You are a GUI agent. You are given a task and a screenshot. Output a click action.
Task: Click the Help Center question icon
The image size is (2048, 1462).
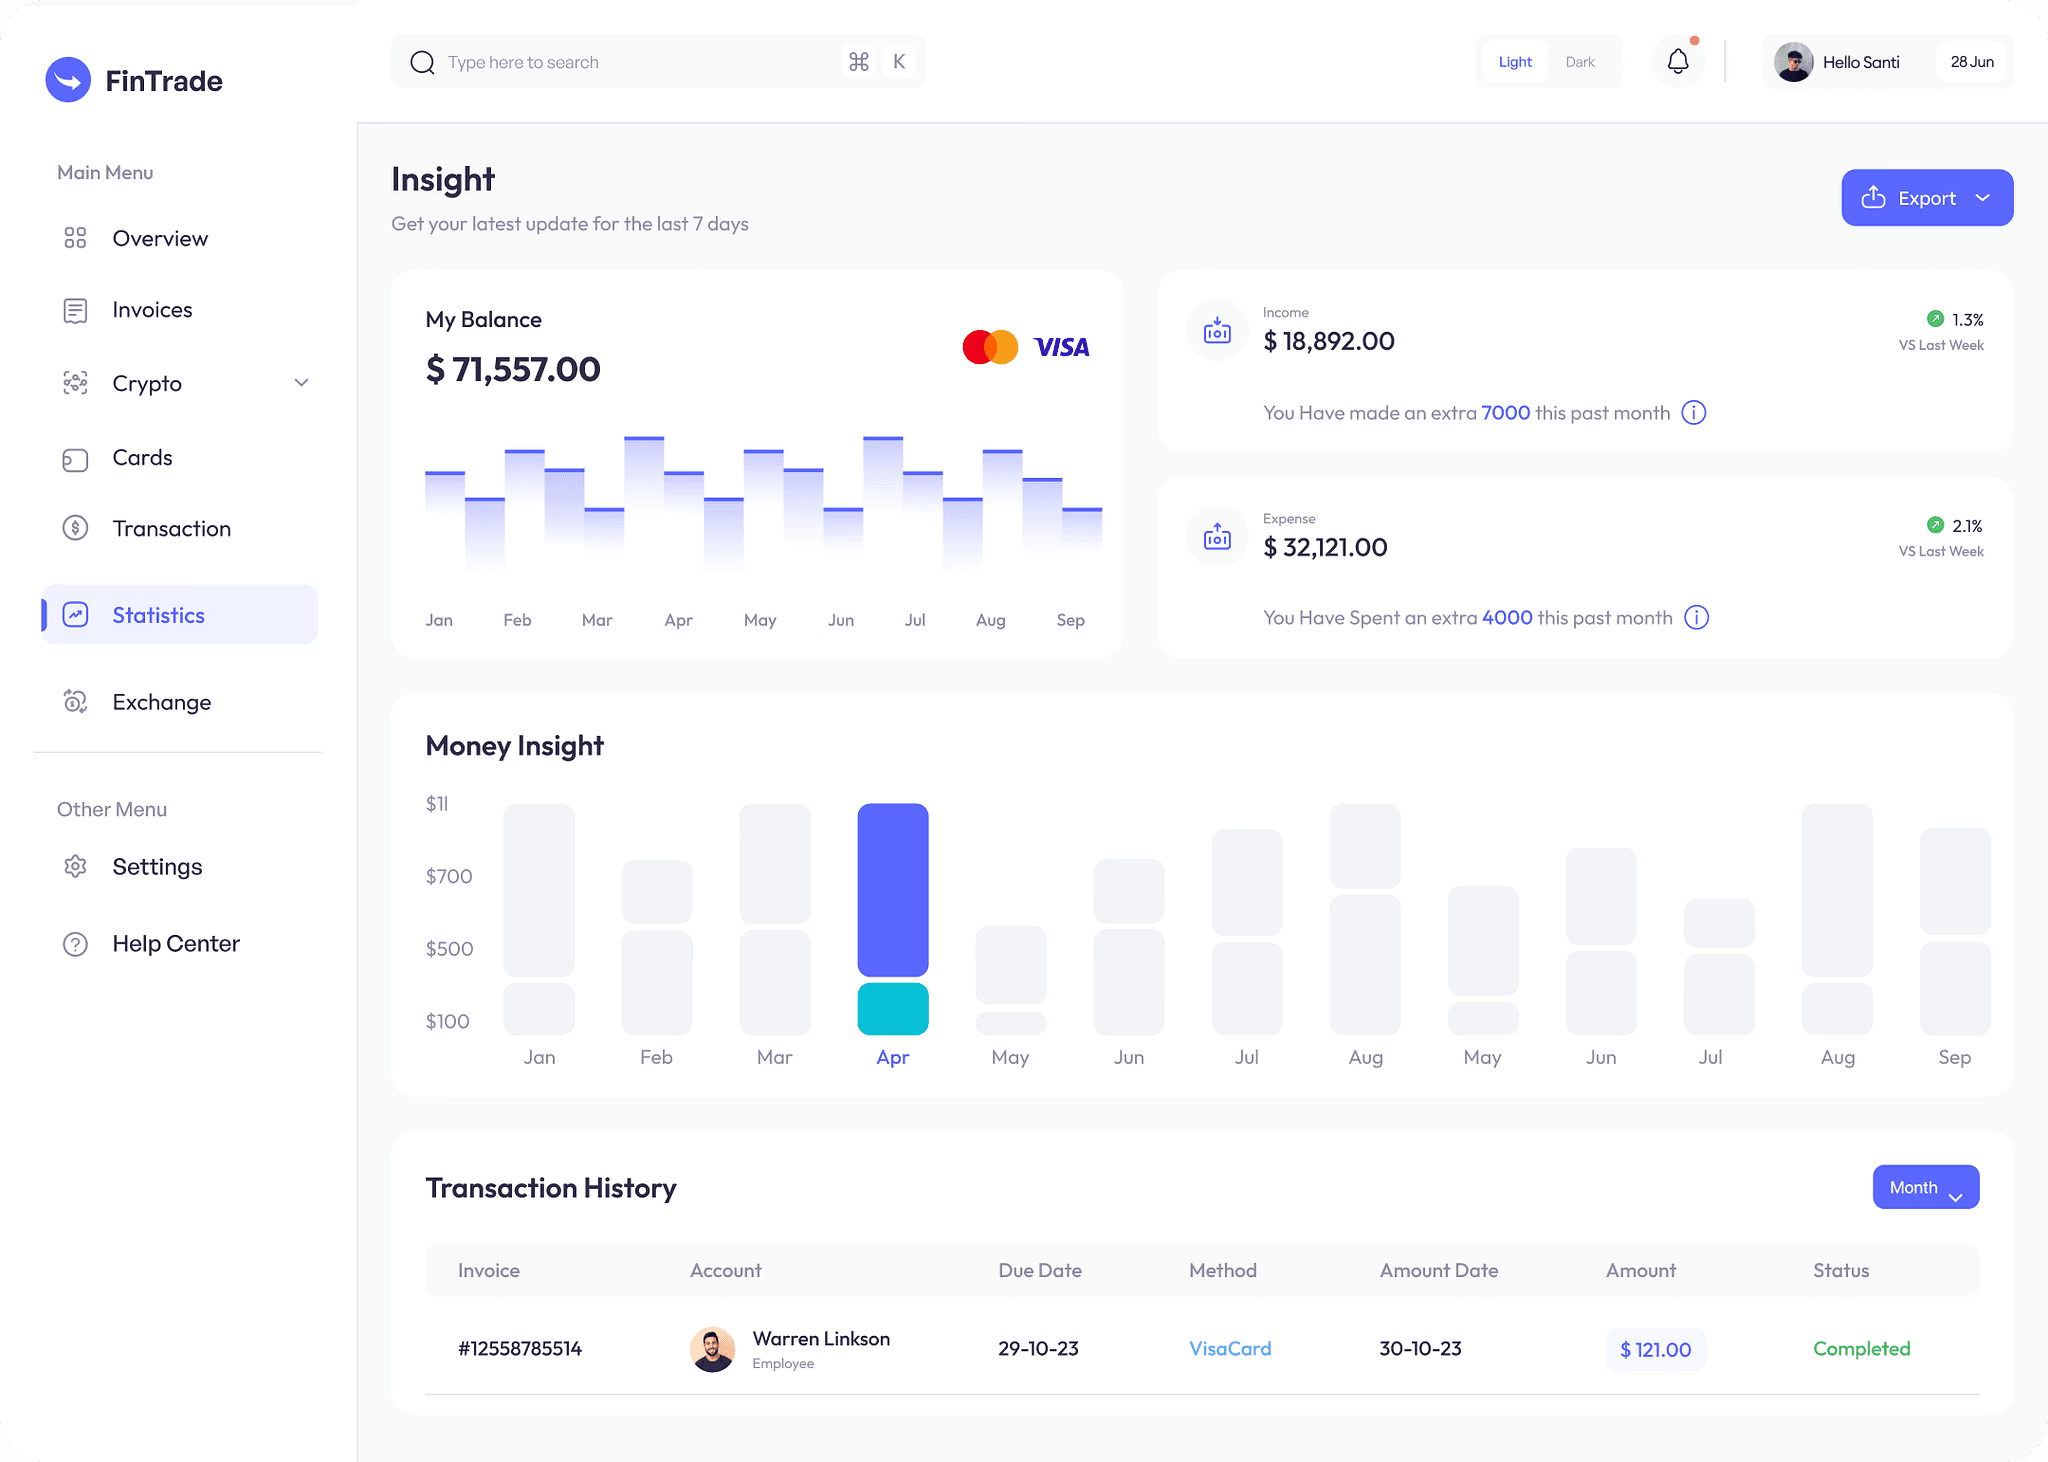75,944
